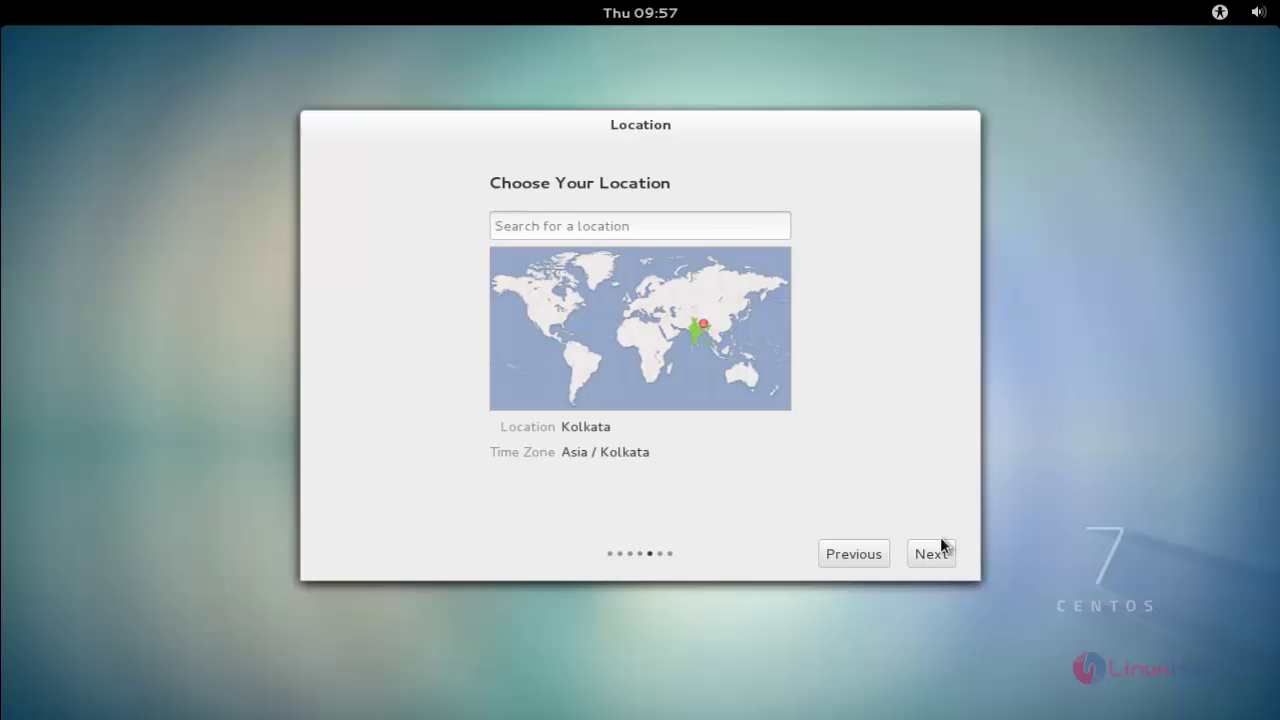
Task: Click the Choose Your Location heading
Action: 580,183
